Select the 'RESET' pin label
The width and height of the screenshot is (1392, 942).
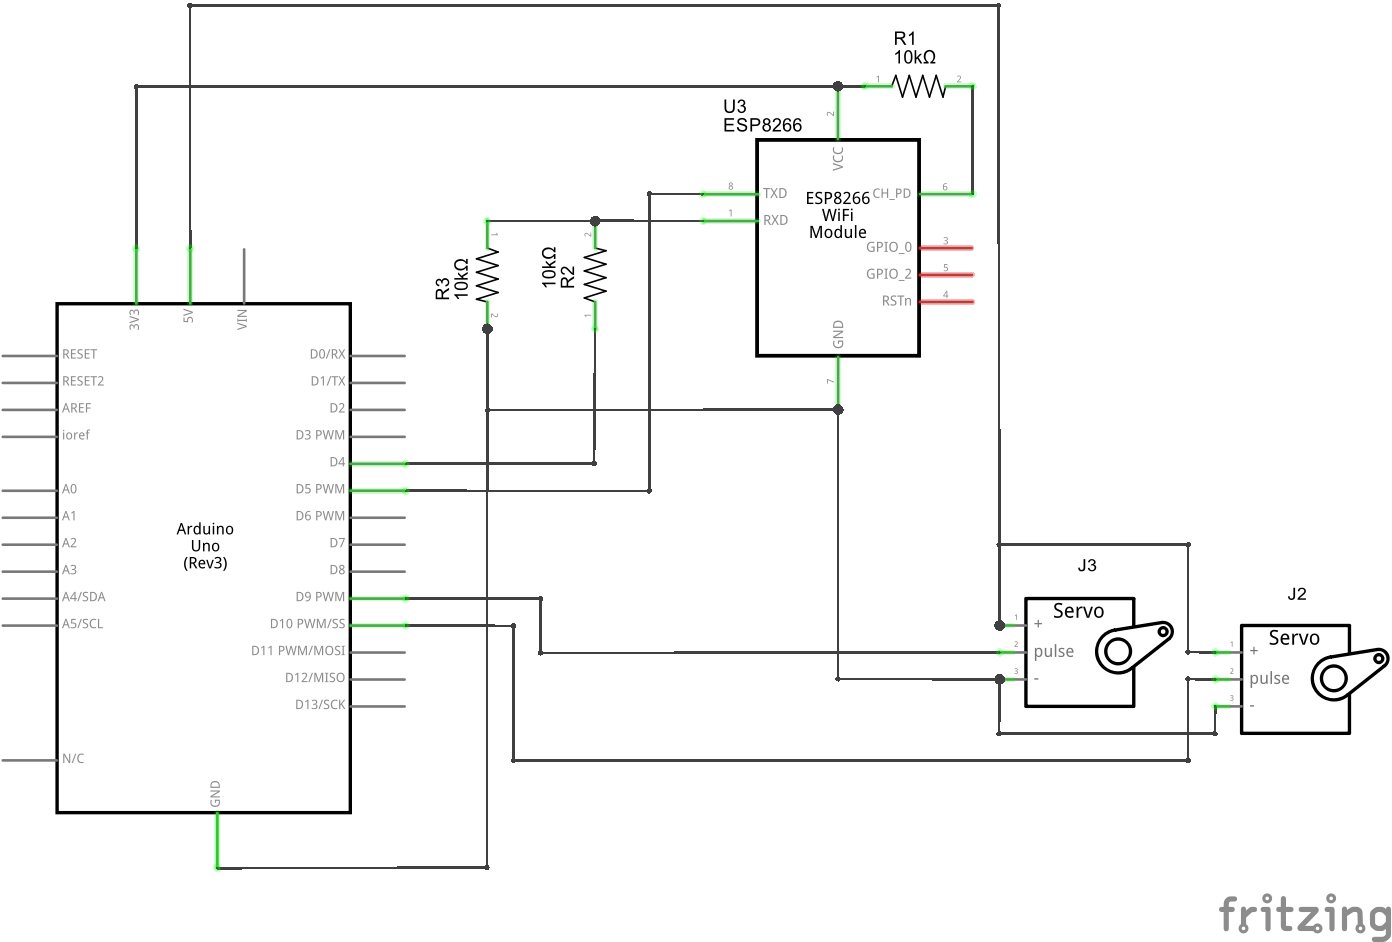tap(80, 355)
